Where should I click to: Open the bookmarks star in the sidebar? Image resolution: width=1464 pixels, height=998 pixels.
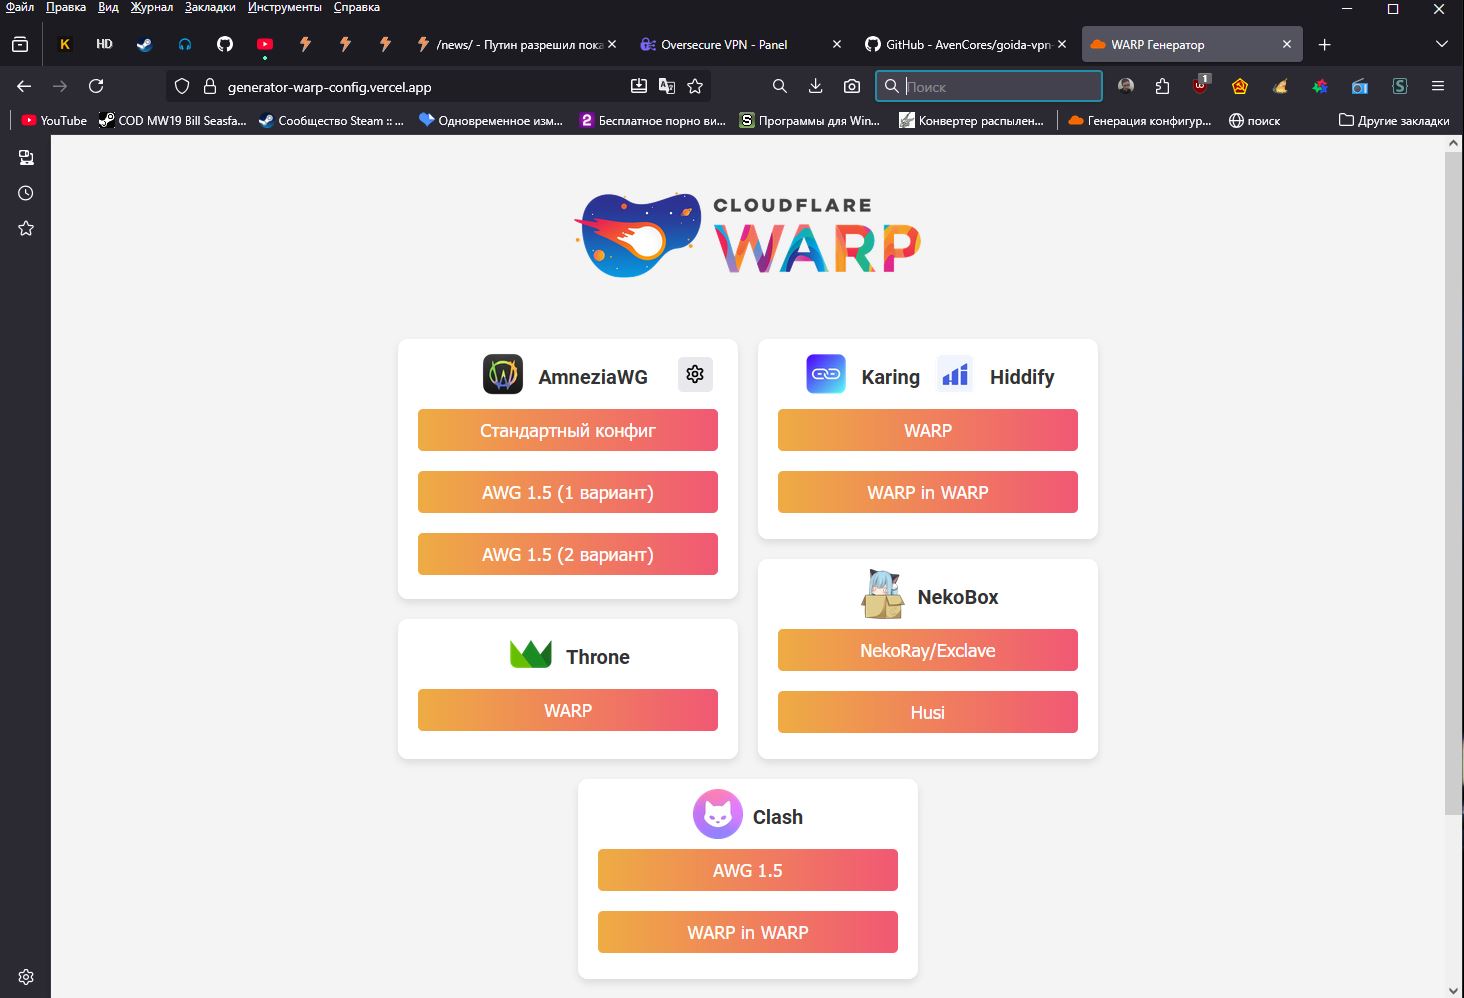point(26,229)
